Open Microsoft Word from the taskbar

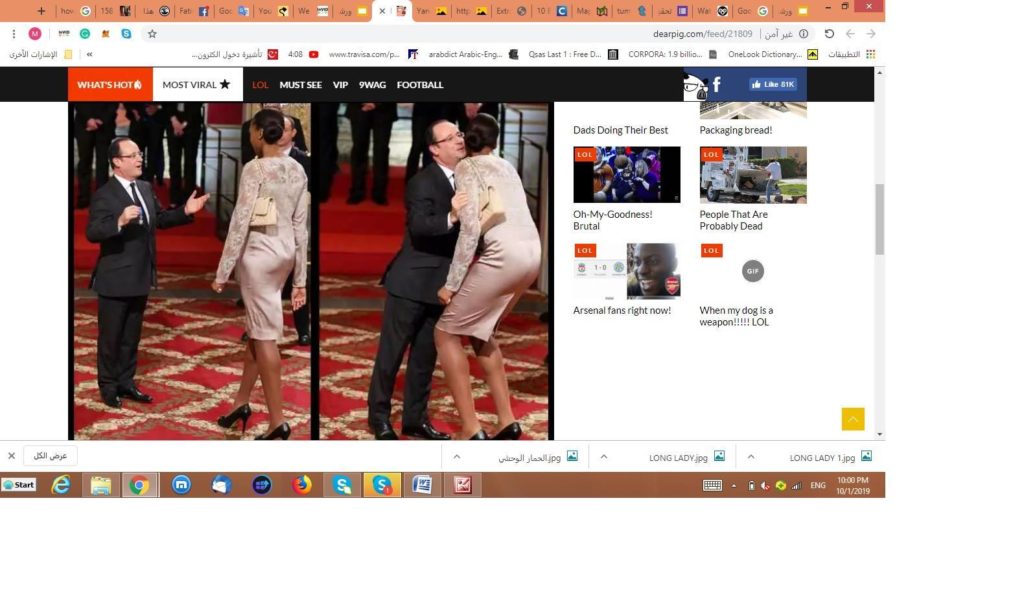[422, 485]
